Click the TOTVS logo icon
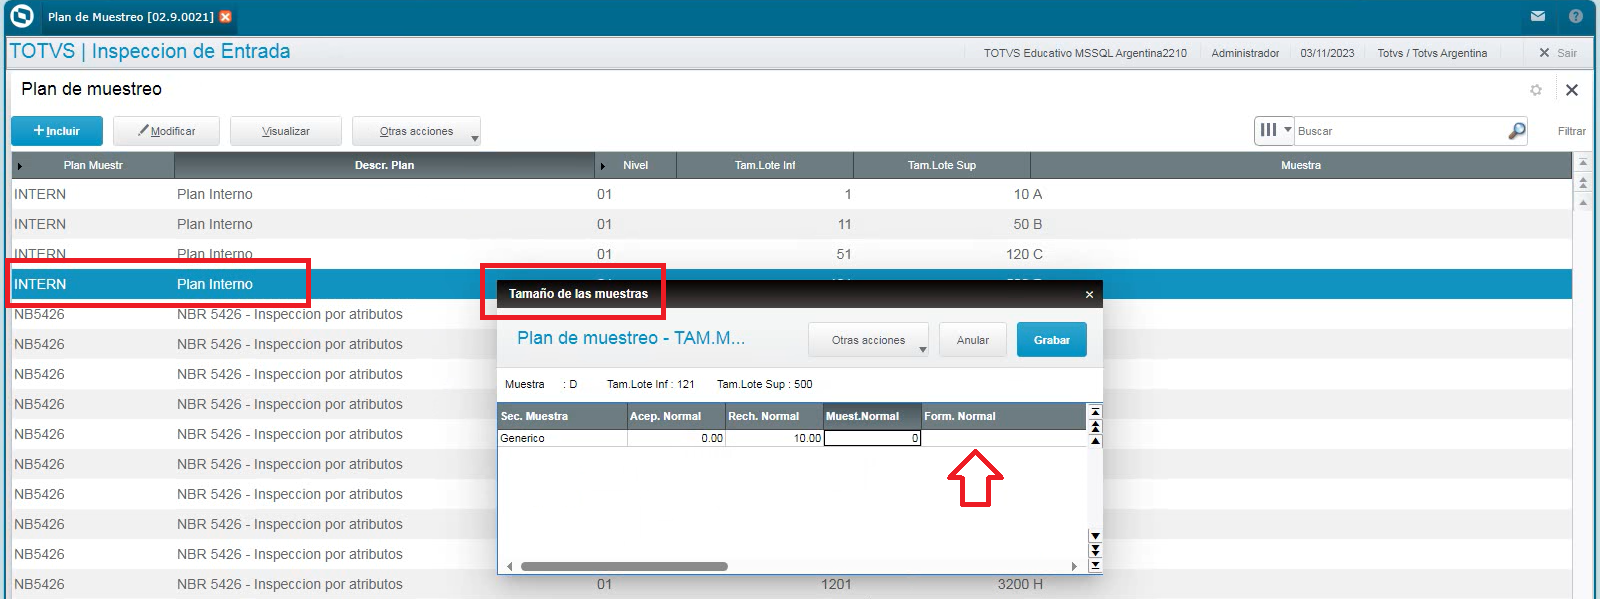This screenshot has height=599, width=1600. coord(21,16)
